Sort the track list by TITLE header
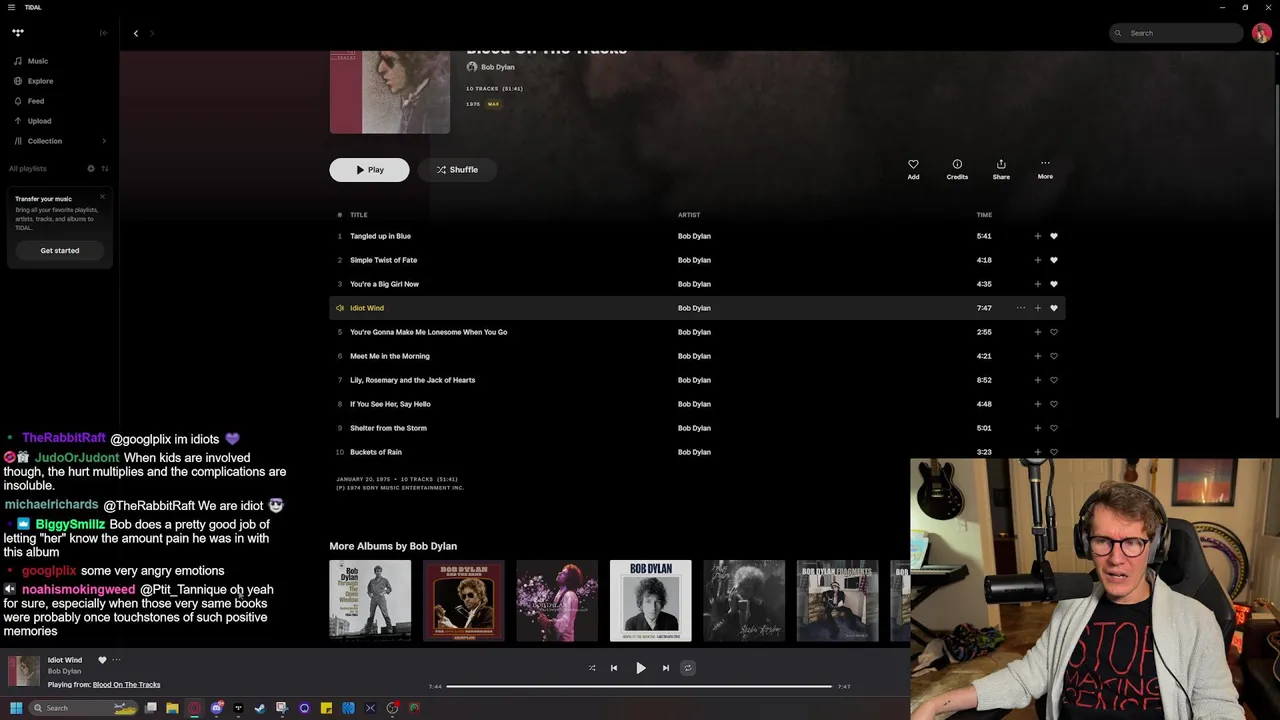 pyautogui.click(x=359, y=215)
